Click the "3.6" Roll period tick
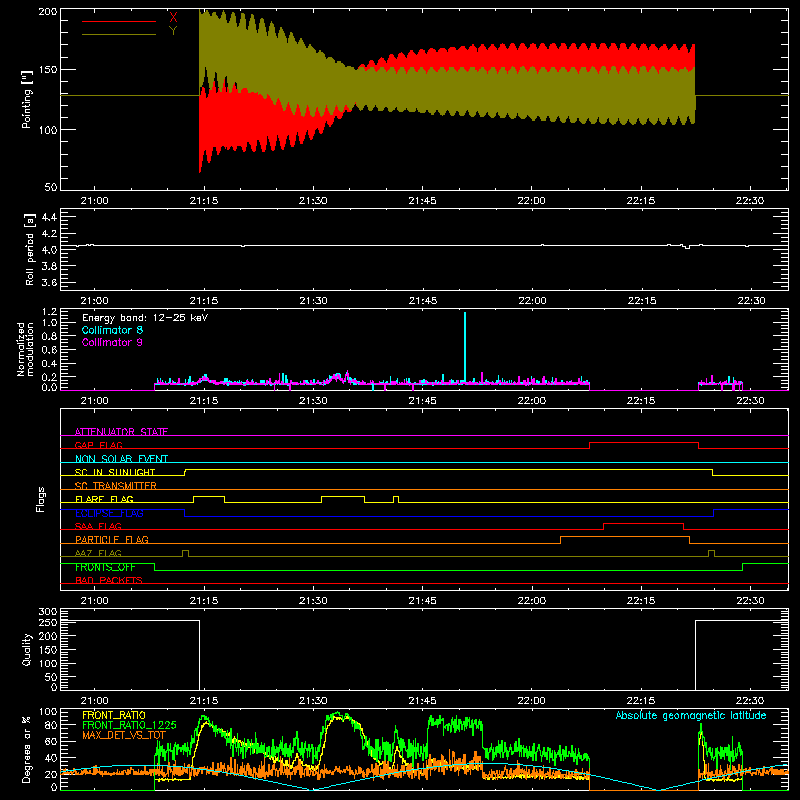Image resolution: width=800 pixels, height=800 pixels. click(x=49, y=282)
